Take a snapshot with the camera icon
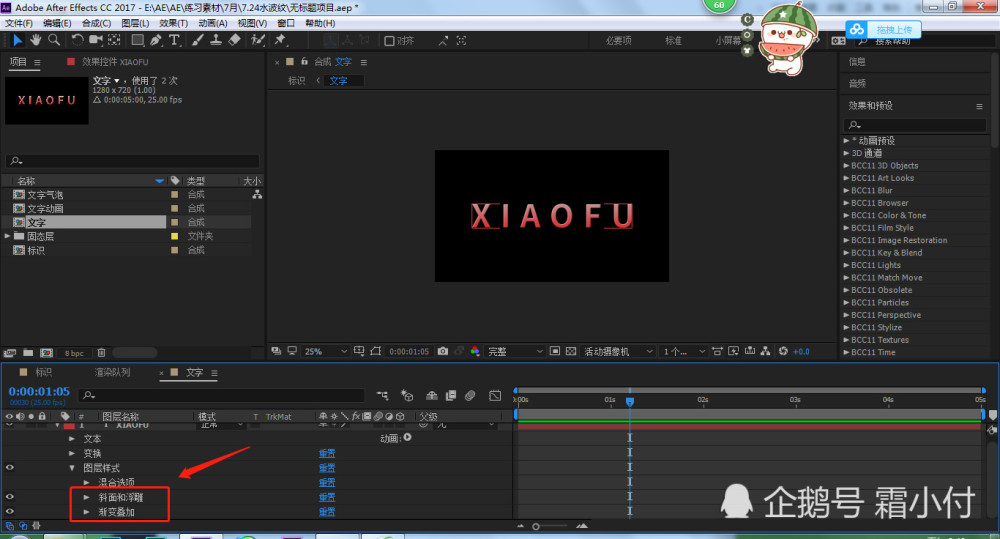Screen dimensions: 1000x539 point(443,351)
